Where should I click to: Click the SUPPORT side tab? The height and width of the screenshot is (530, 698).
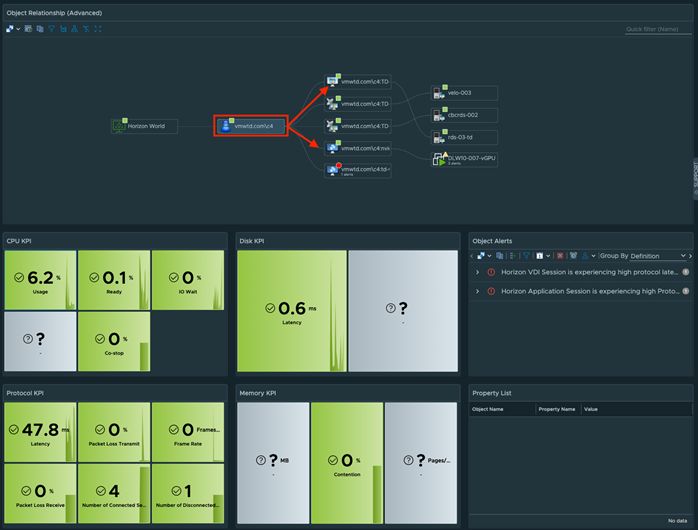pyautogui.click(x=695, y=178)
